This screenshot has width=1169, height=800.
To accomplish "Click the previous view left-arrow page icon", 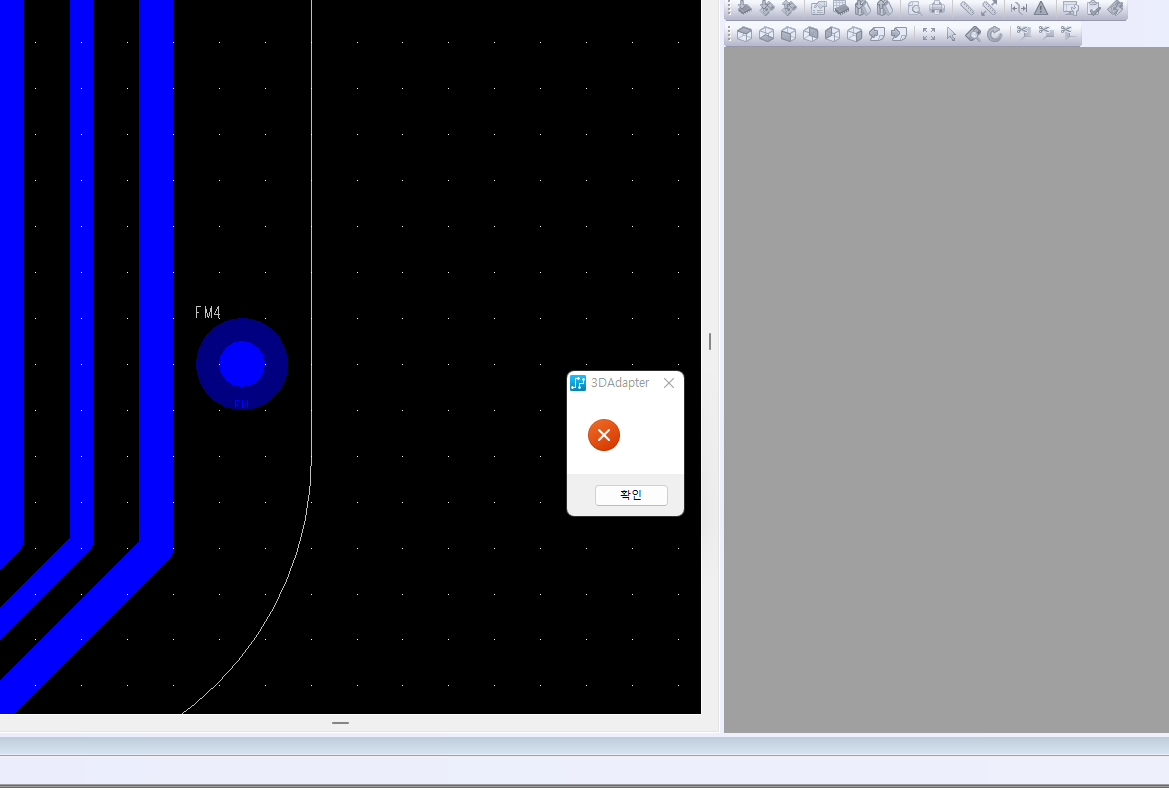I will [x=877, y=34].
